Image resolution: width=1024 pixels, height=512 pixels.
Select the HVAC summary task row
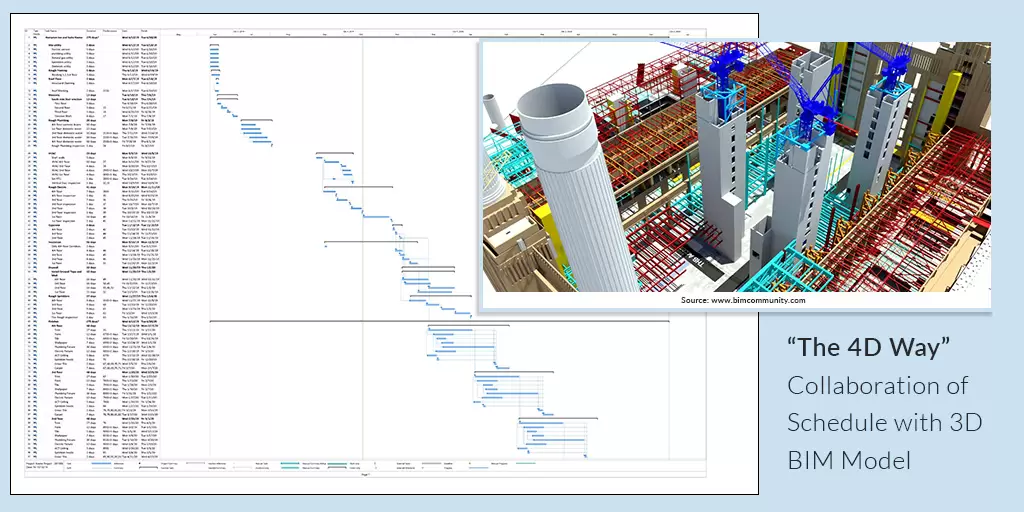pos(54,153)
